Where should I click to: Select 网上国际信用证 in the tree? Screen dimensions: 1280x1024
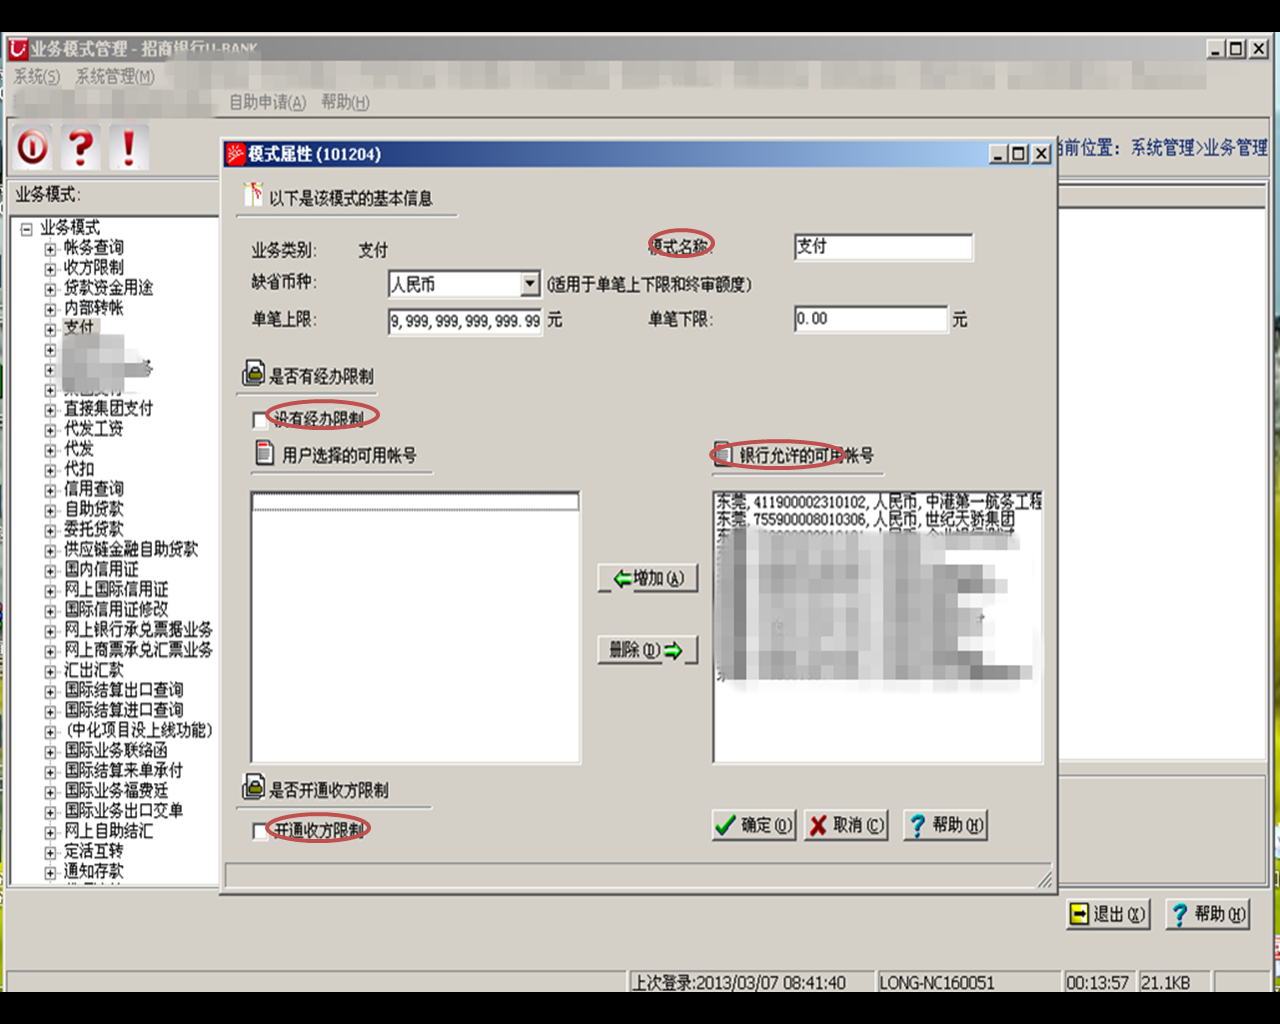(x=116, y=589)
